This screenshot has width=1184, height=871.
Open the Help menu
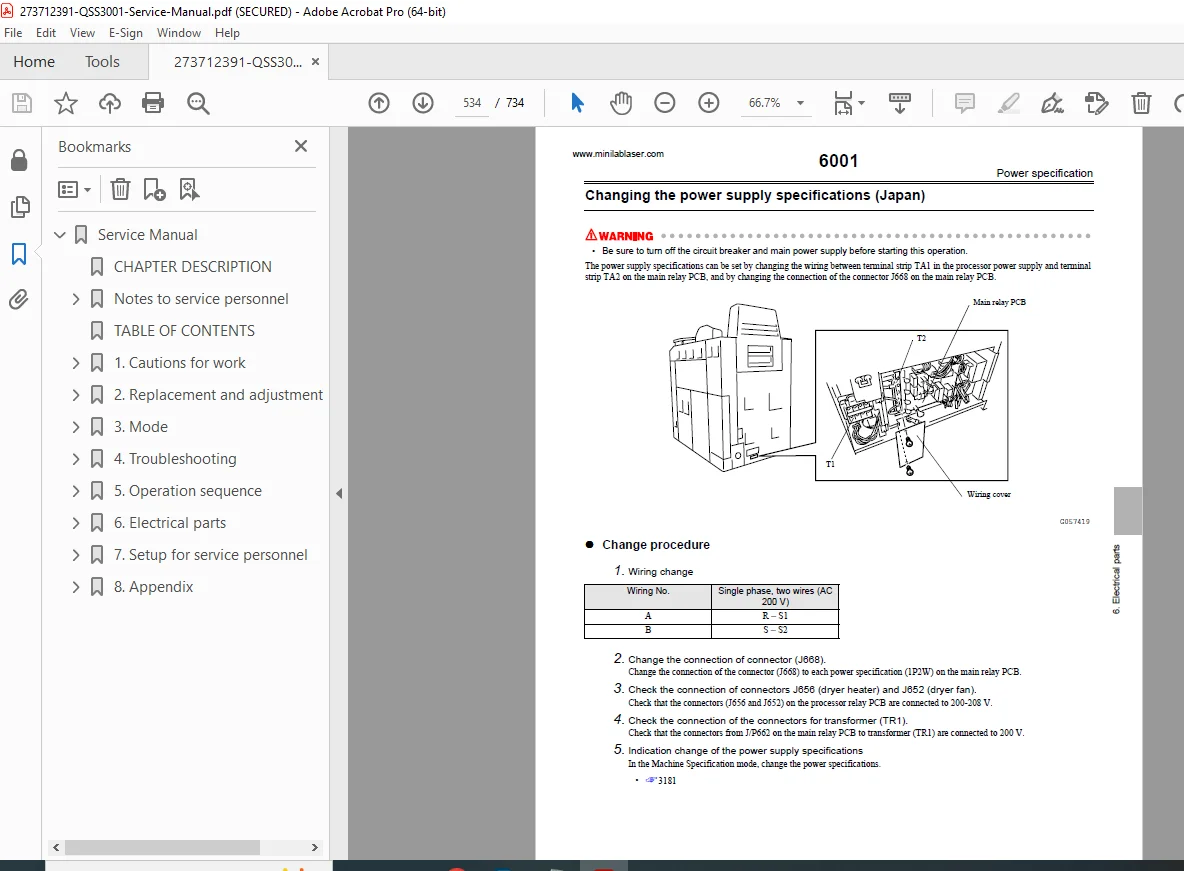point(227,32)
